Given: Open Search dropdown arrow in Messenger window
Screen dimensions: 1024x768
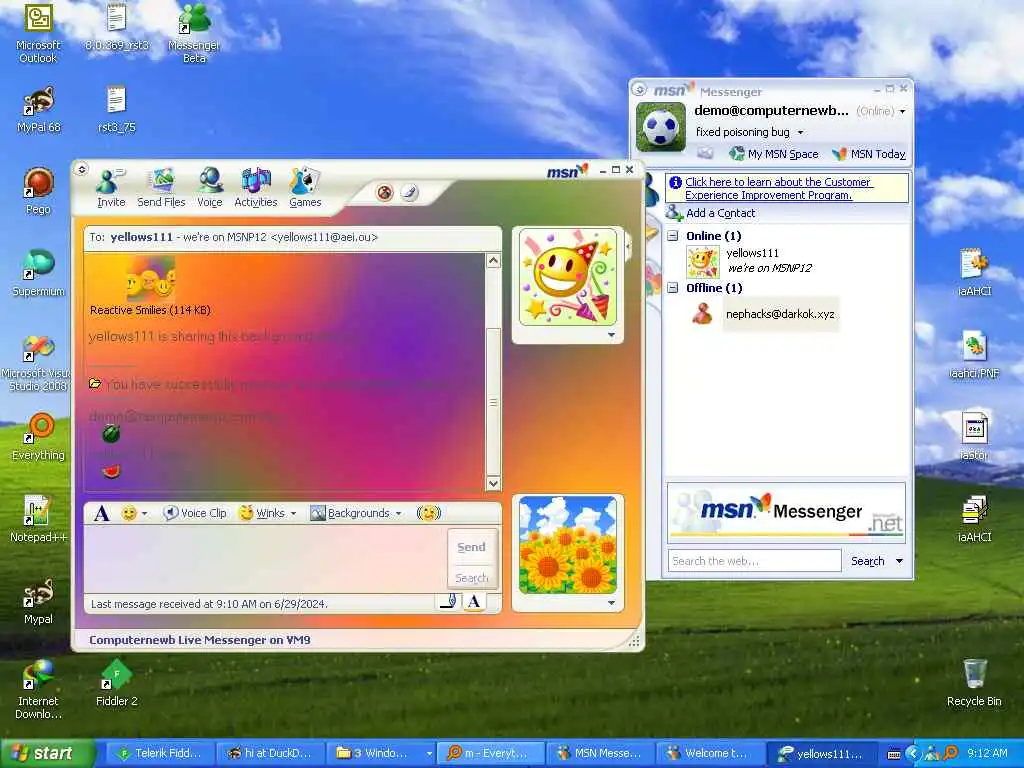Looking at the screenshot, I should click(x=899, y=561).
